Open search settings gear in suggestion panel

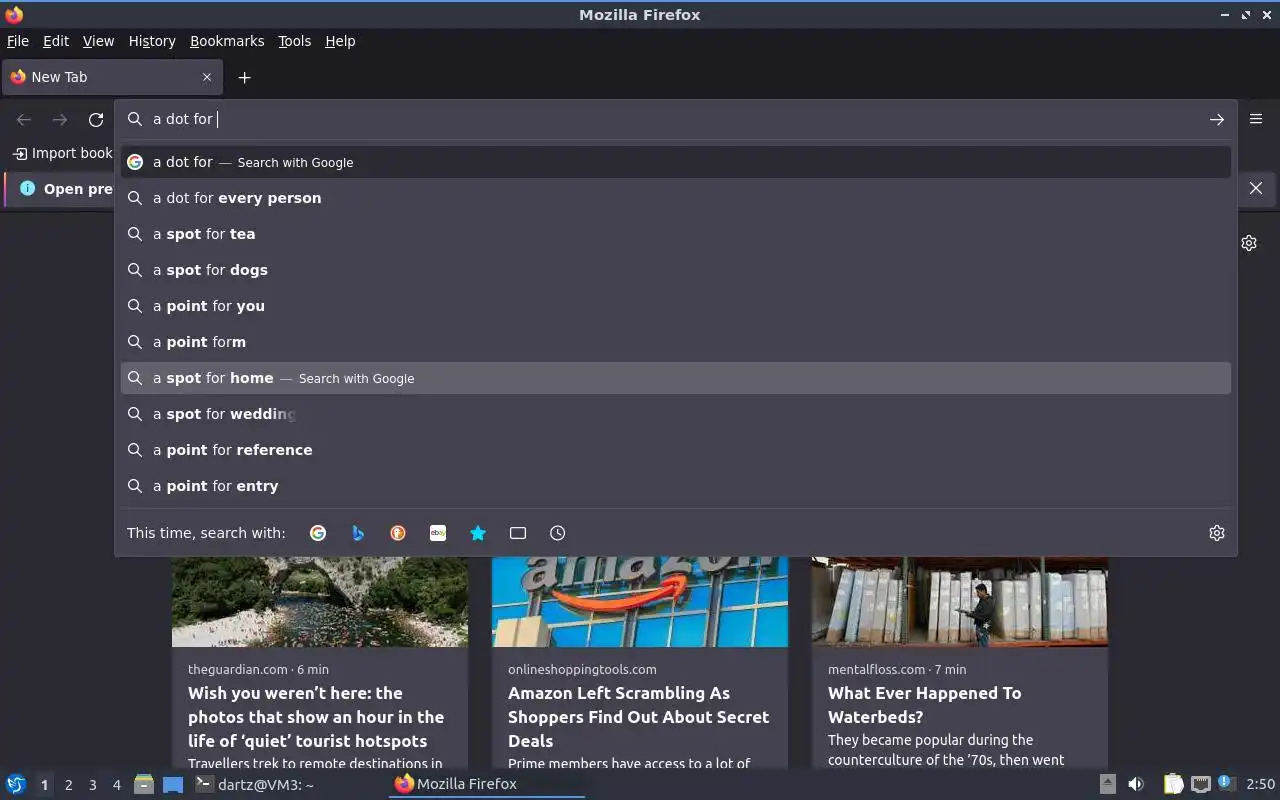click(1217, 533)
